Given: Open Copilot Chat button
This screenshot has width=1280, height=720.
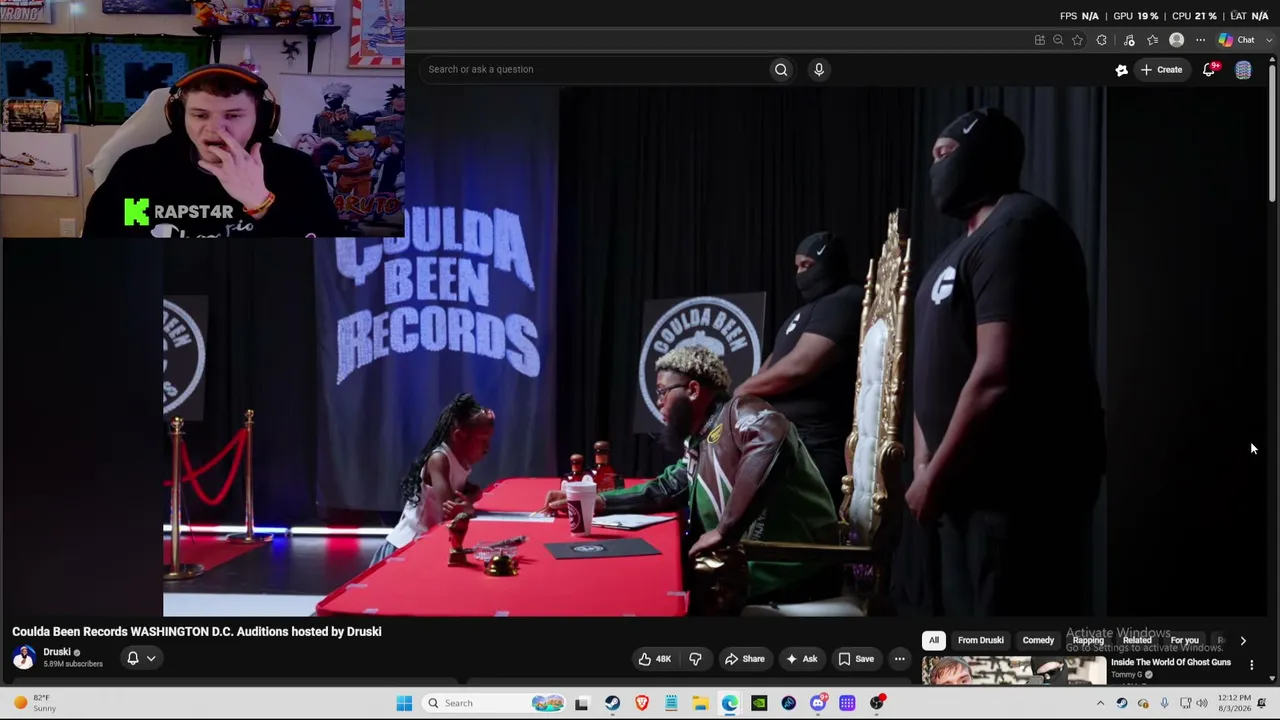Looking at the screenshot, I should tap(1237, 40).
